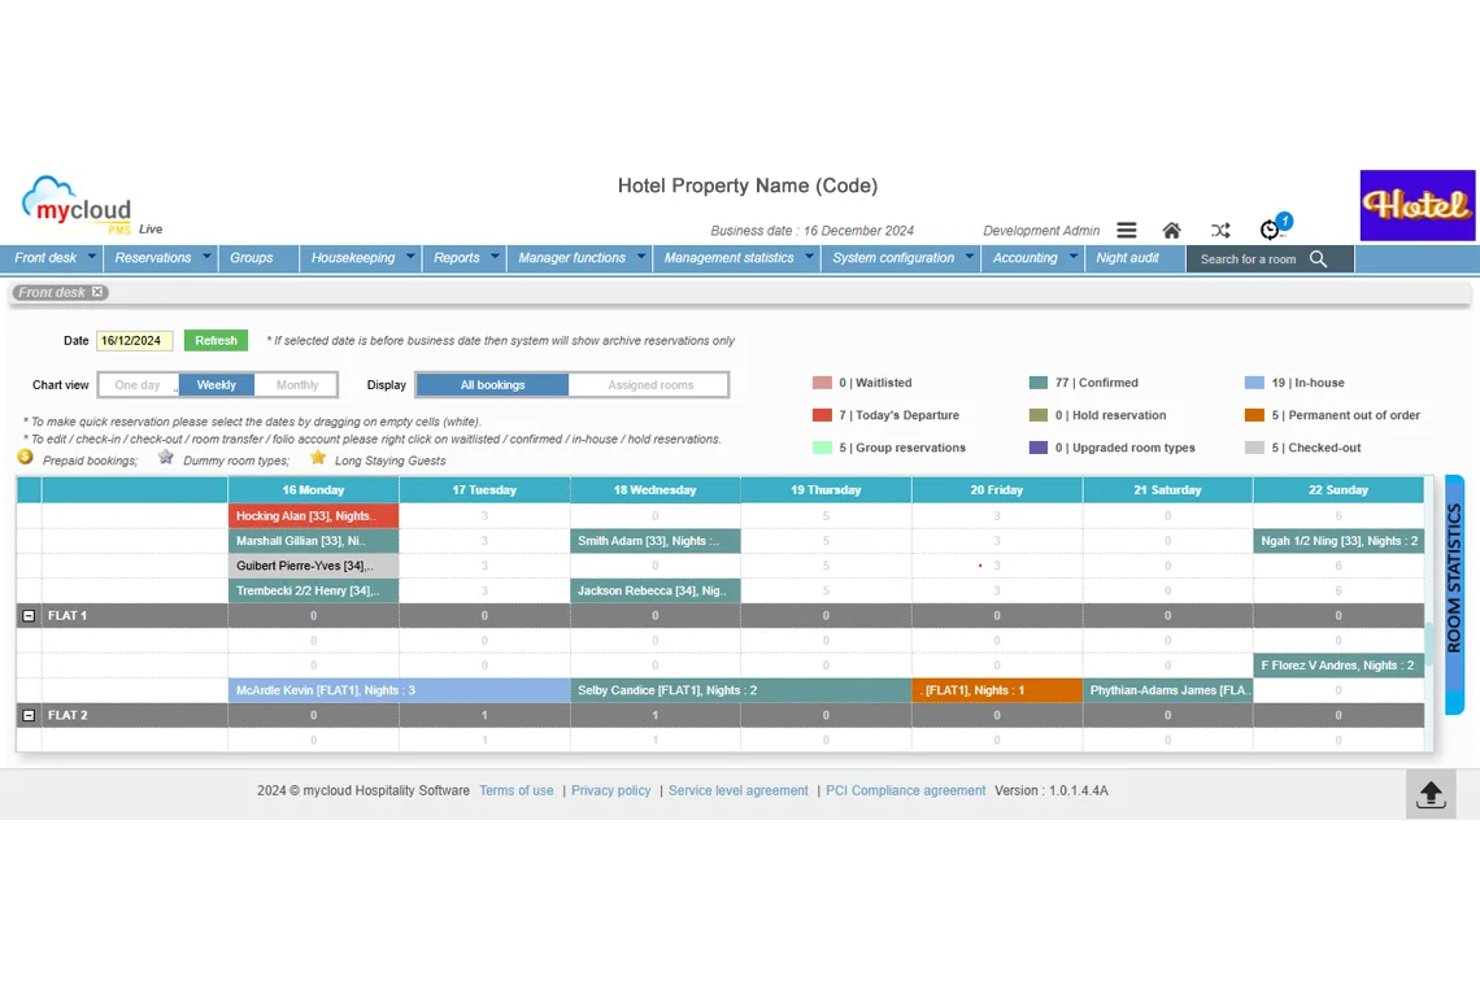Click the long staying guests star icon
The image size is (1480, 987).
(318, 457)
